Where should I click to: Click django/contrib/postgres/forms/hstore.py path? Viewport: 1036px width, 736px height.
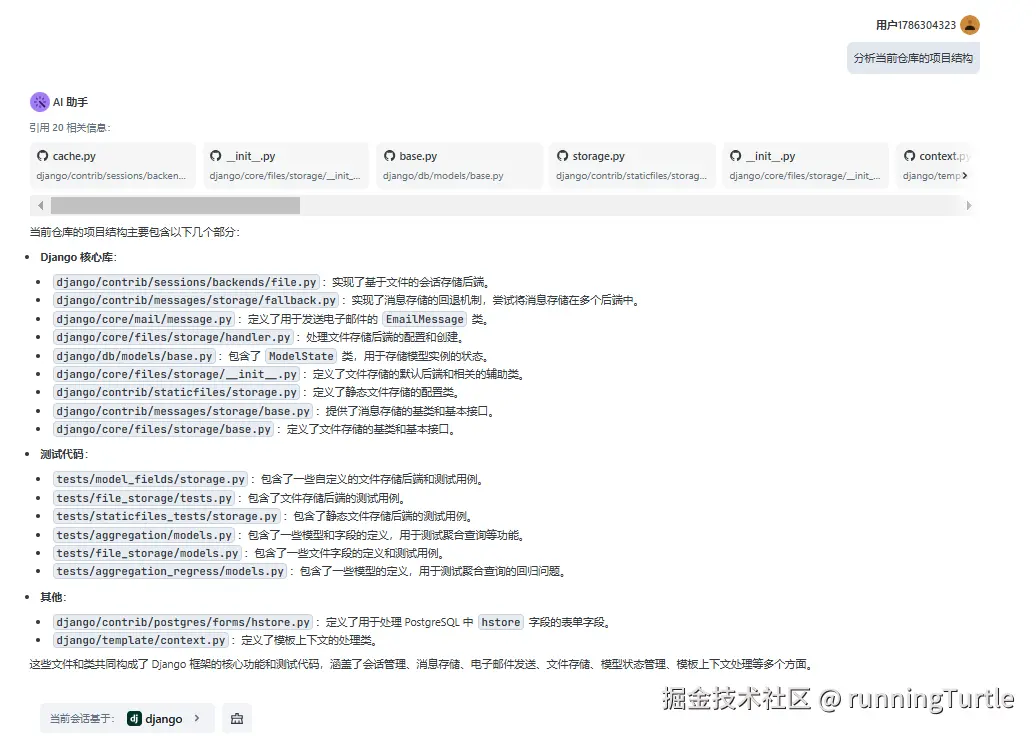pos(183,622)
